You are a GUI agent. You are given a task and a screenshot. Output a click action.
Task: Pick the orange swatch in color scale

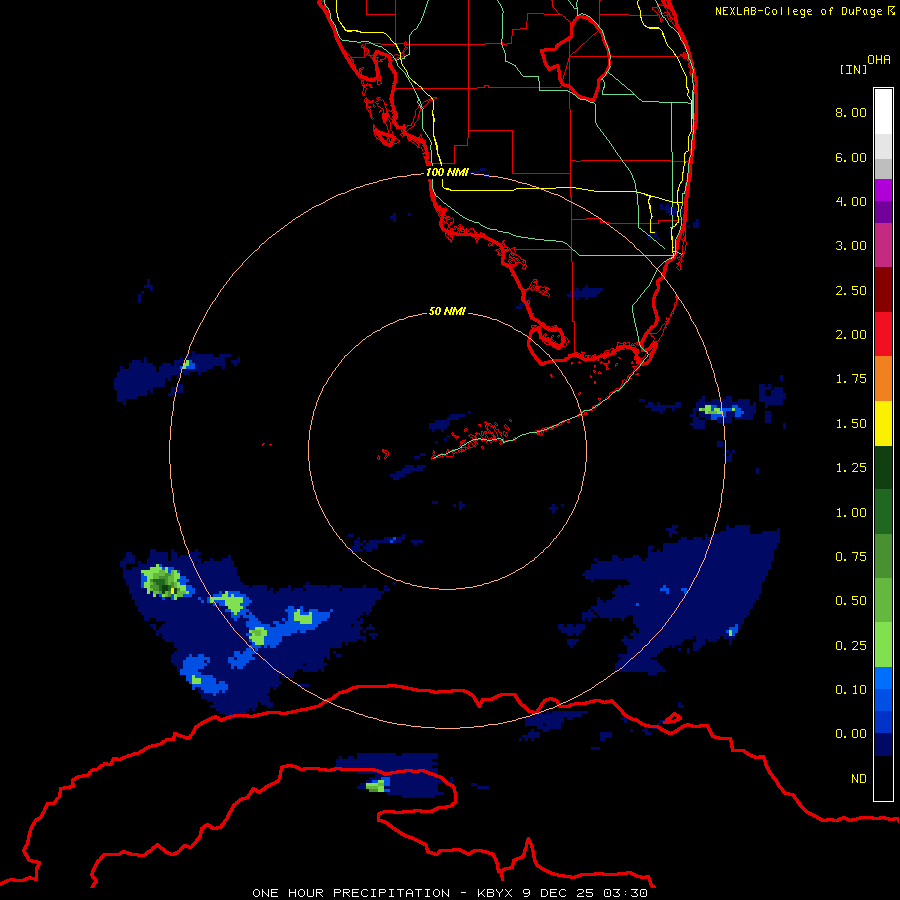(883, 378)
